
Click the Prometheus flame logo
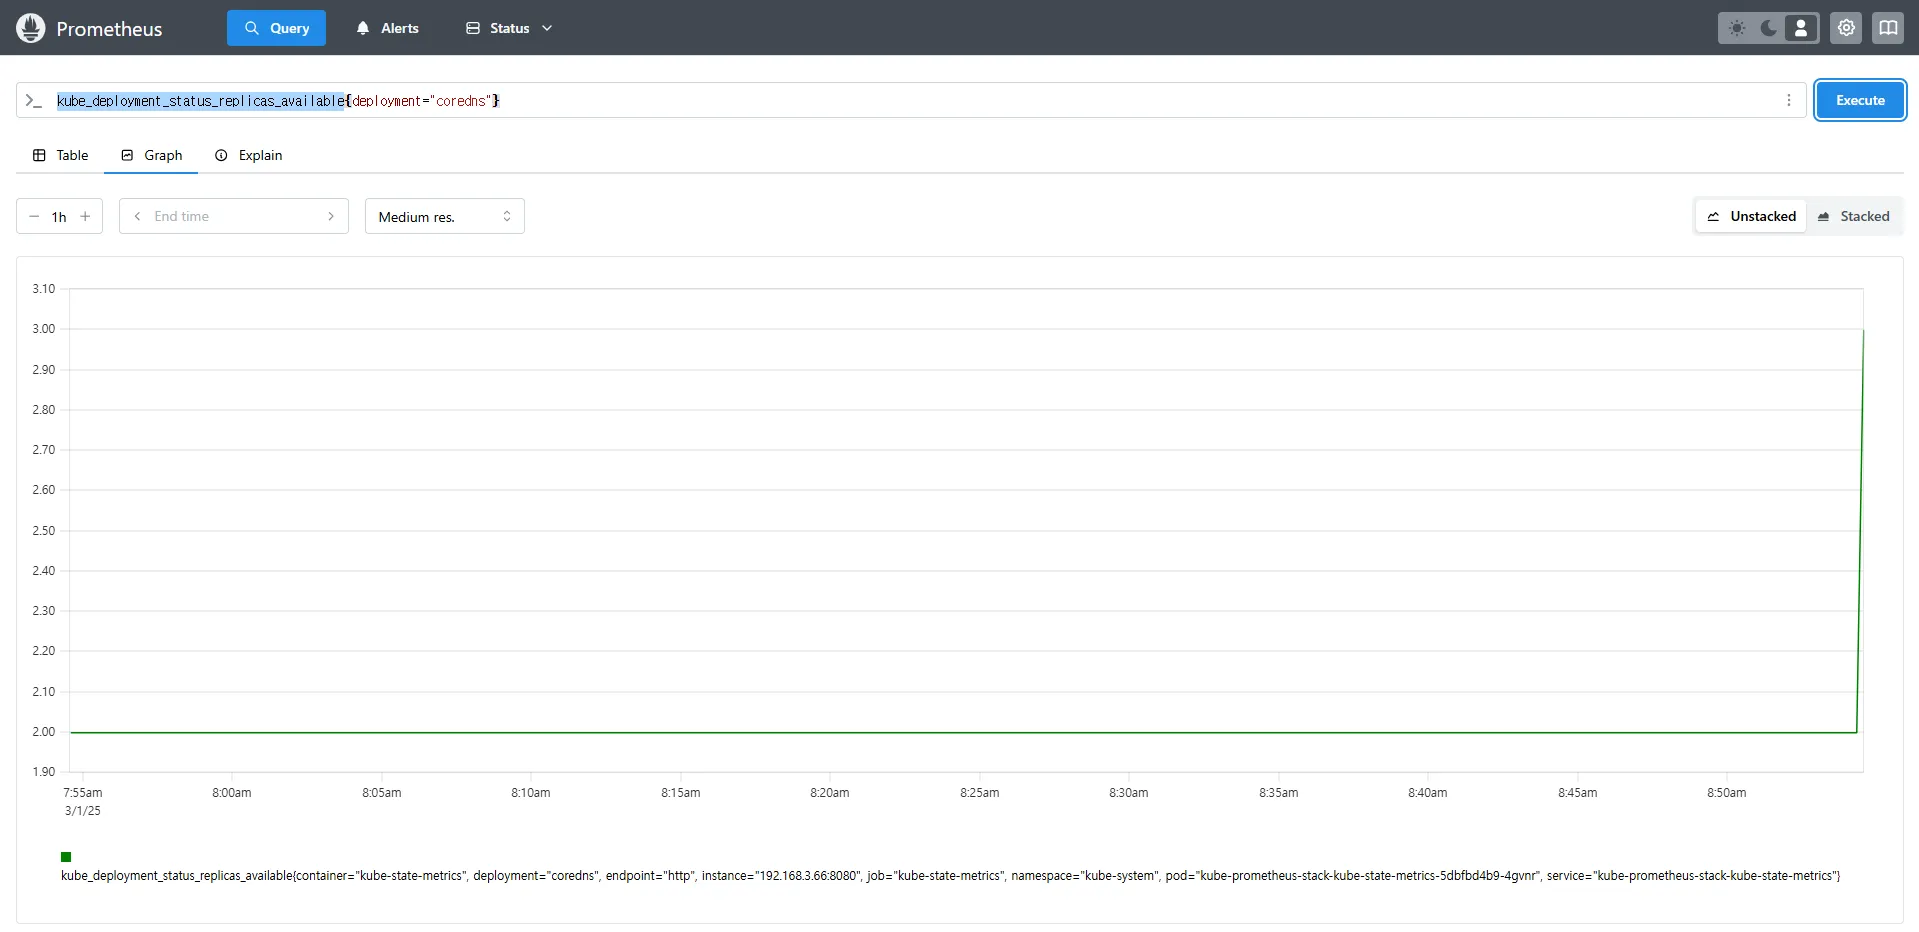(31, 28)
